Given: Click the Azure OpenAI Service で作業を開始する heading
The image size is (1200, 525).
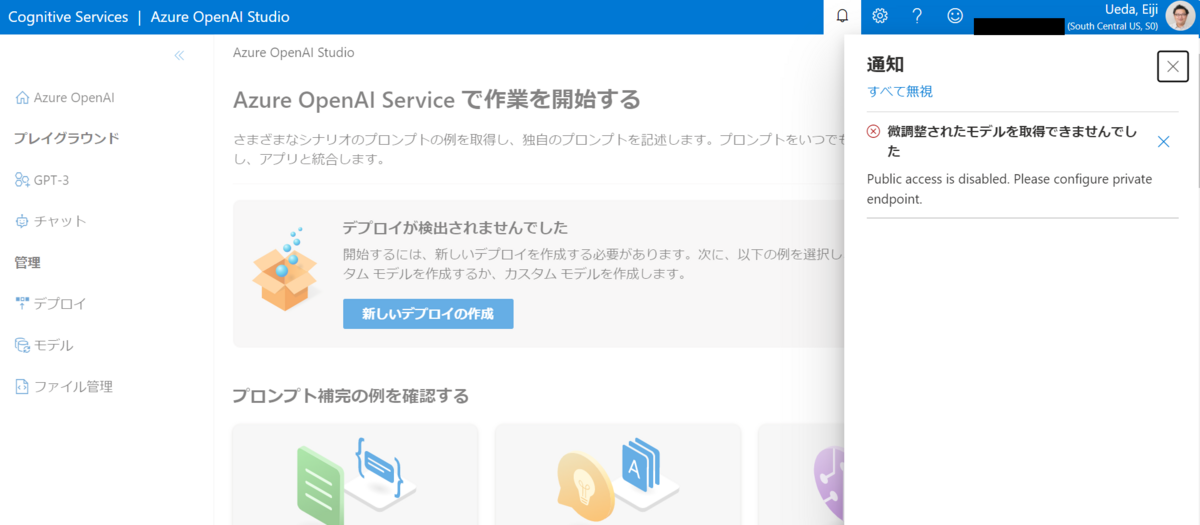Looking at the screenshot, I should [436, 100].
